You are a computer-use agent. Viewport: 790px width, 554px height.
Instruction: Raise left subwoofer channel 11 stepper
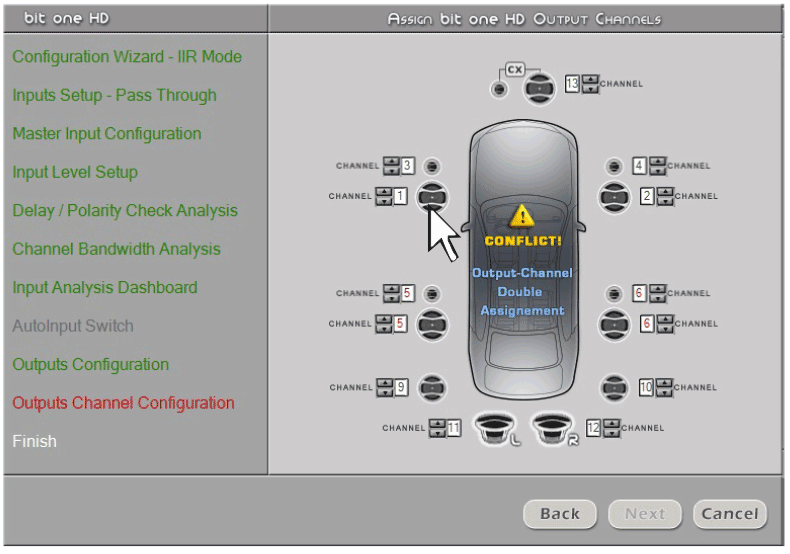click(x=437, y=424)
